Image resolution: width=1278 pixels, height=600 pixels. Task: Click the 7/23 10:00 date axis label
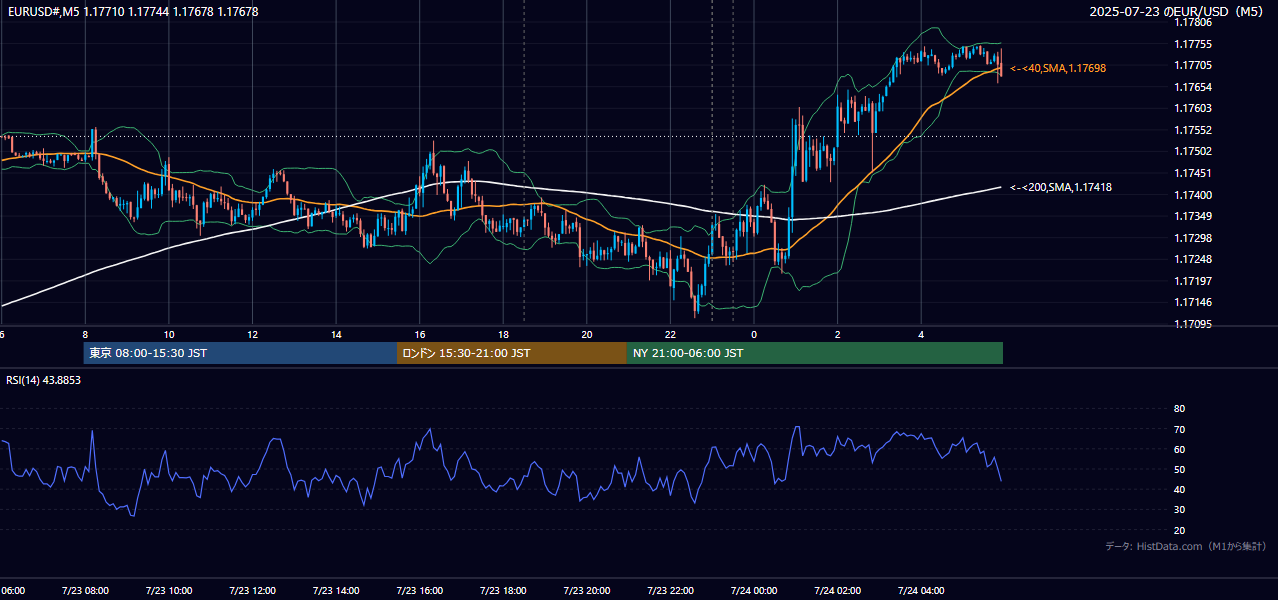pos(169,591)
